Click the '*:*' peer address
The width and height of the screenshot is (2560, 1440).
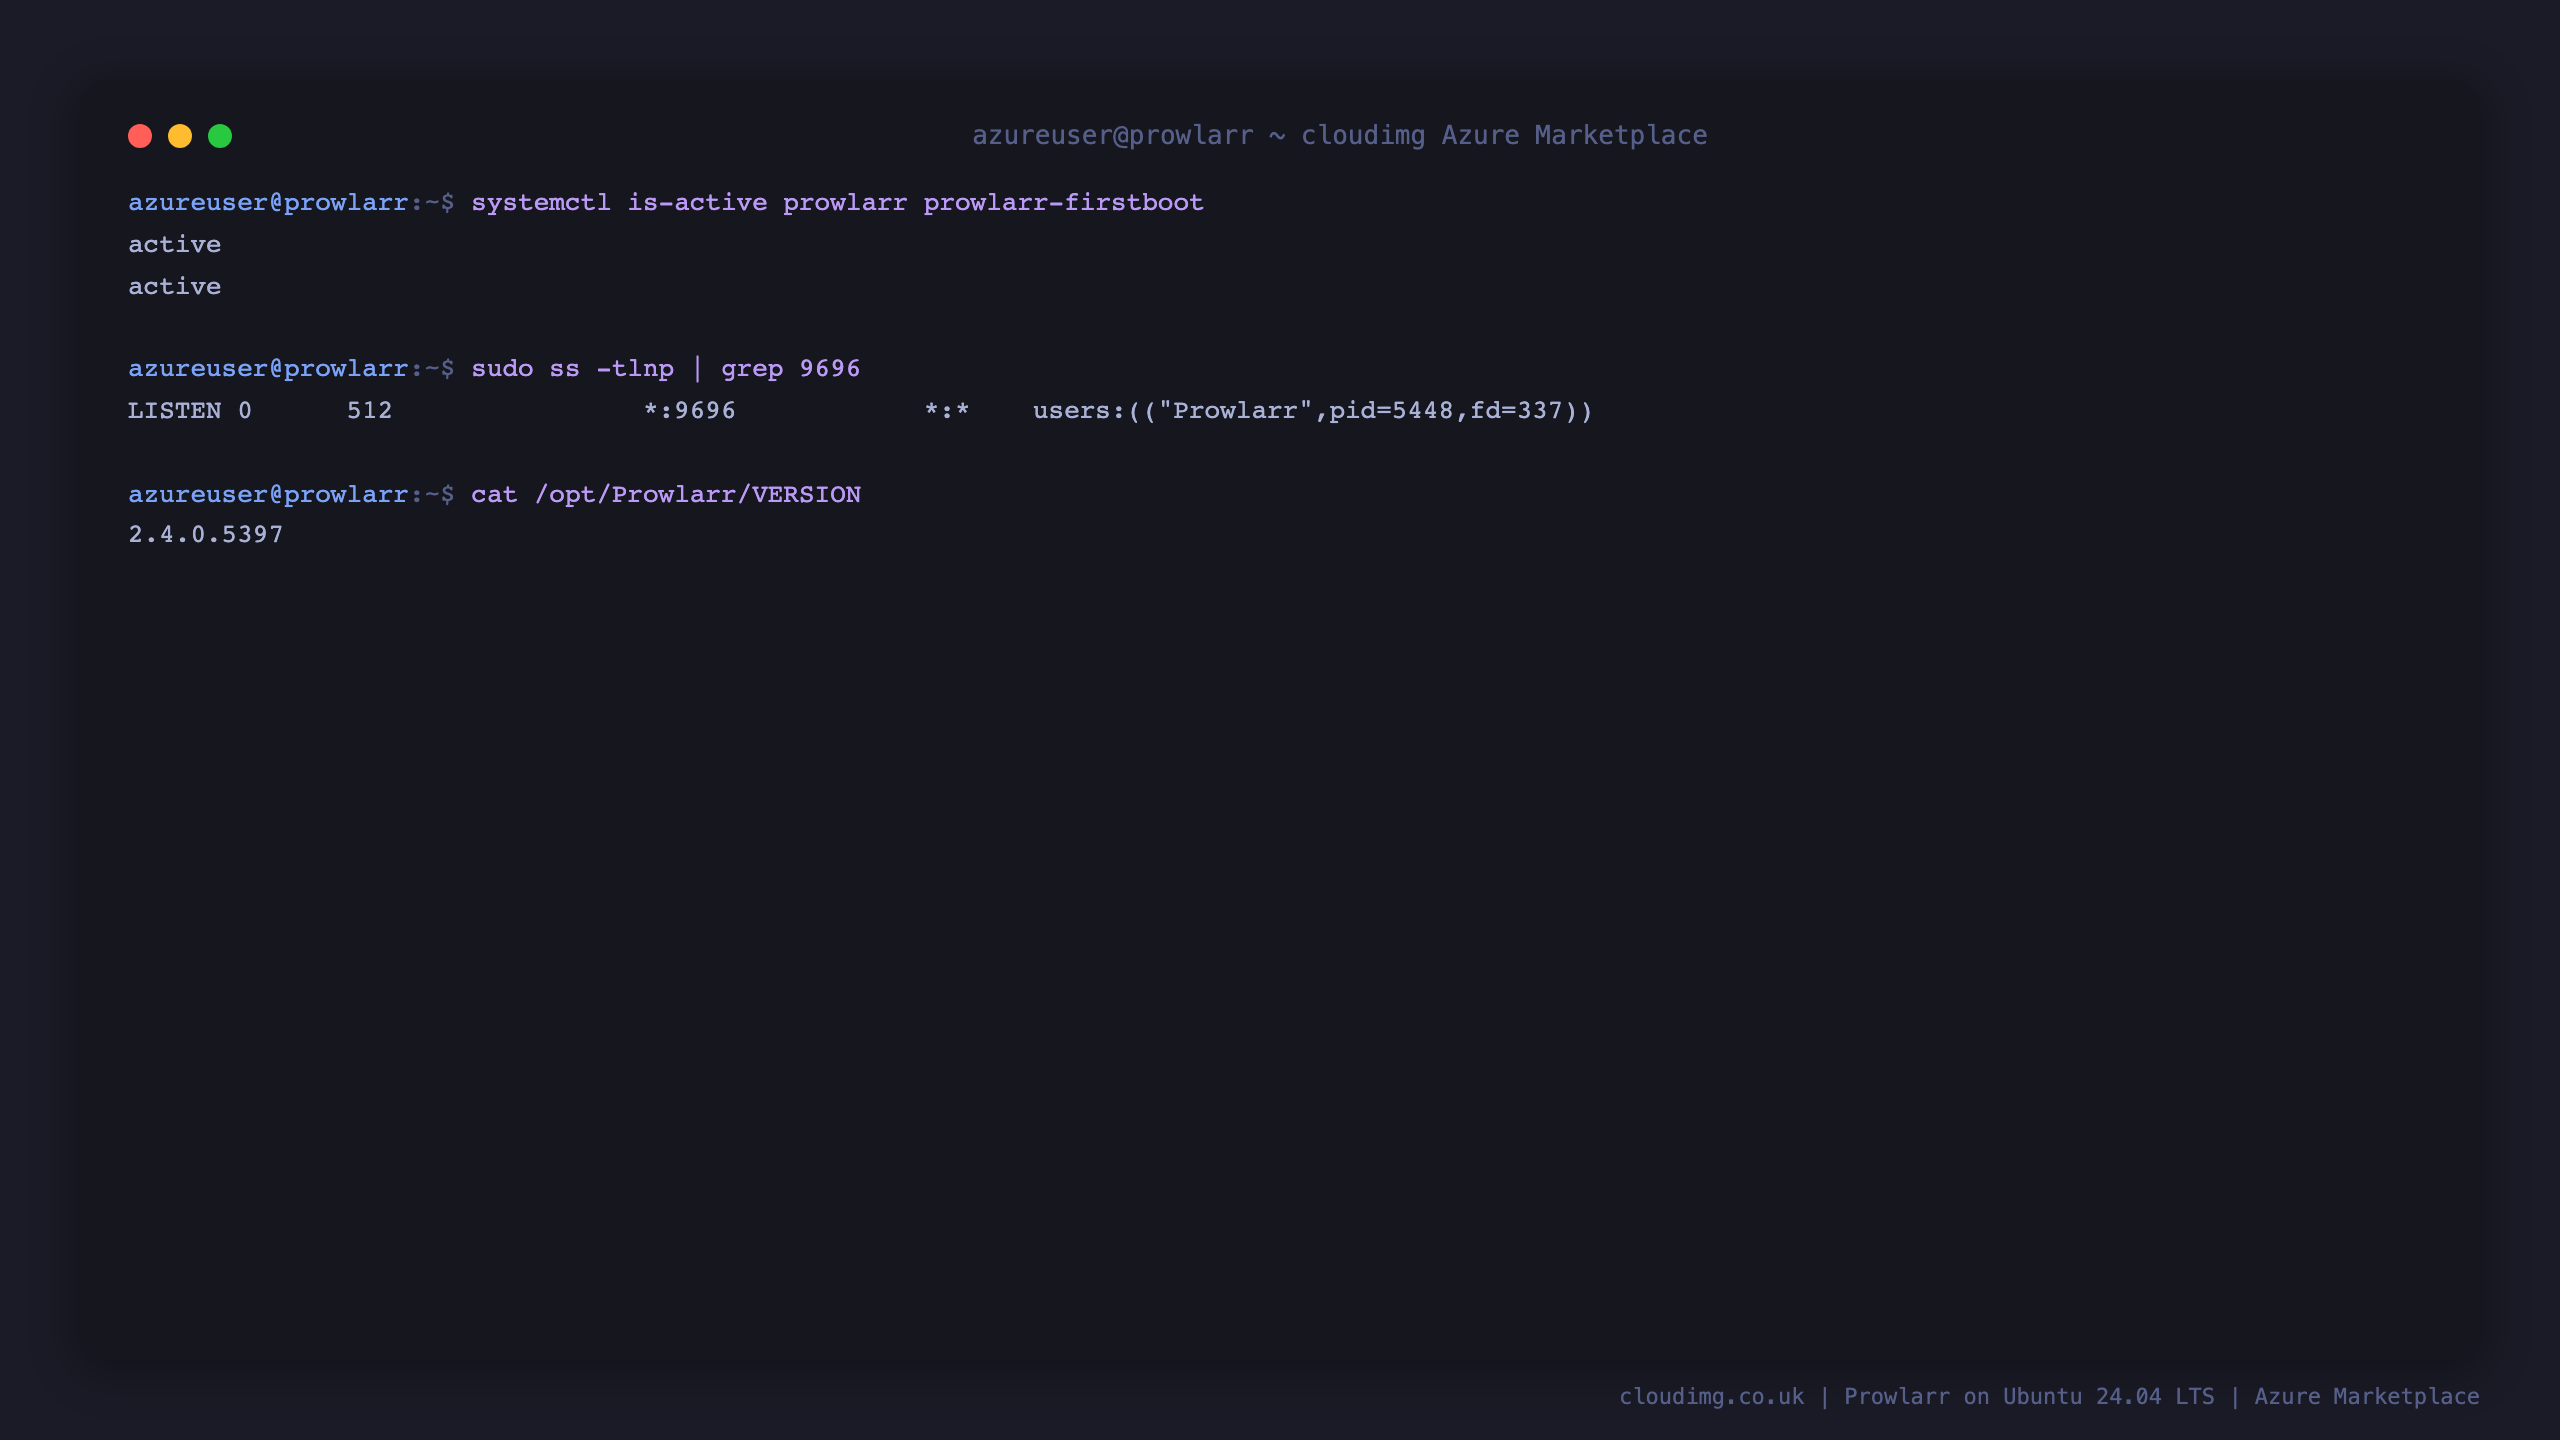tap(947, 411)
